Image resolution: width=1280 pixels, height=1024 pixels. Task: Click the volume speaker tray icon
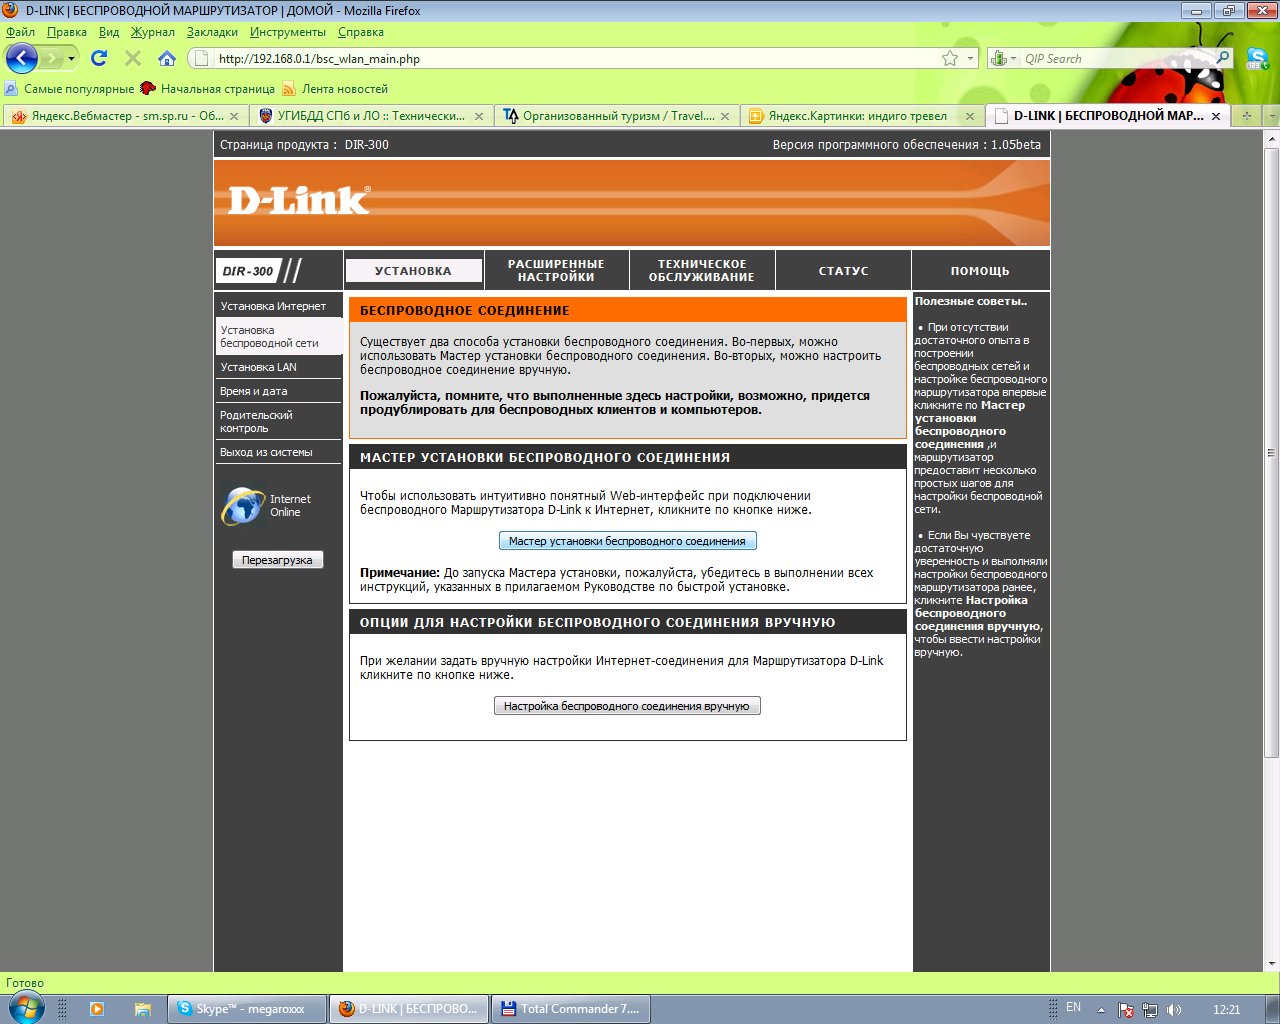pos(1174,1009)
